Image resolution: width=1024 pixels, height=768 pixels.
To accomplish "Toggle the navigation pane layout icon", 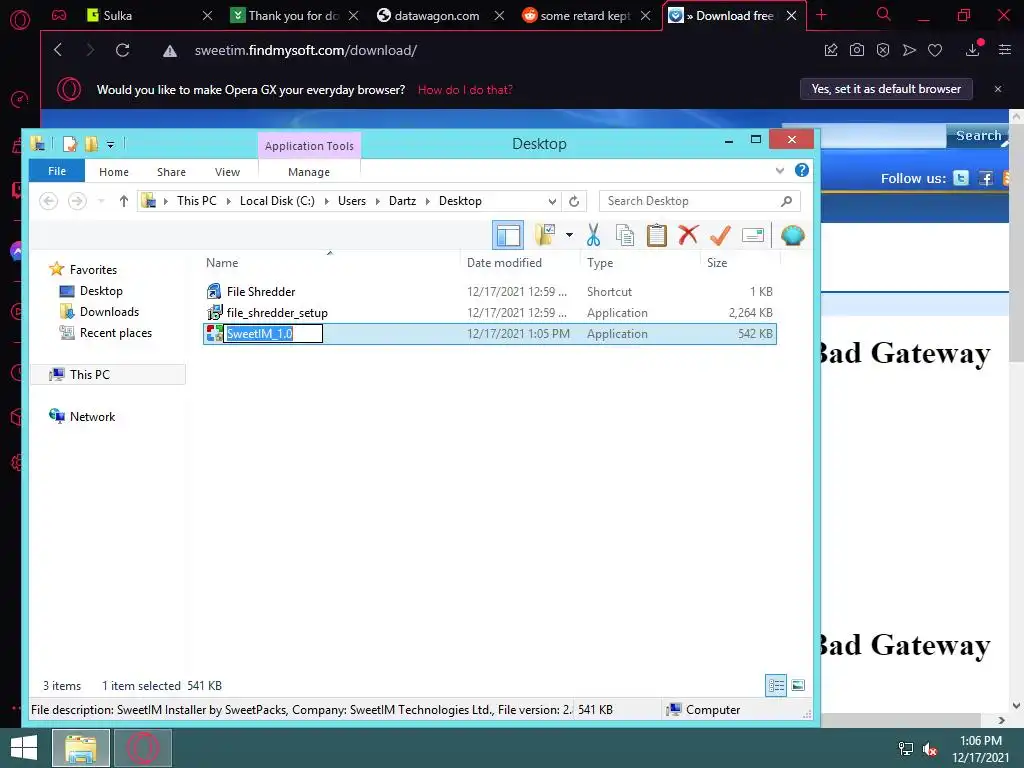I will [x=507, y=235].
